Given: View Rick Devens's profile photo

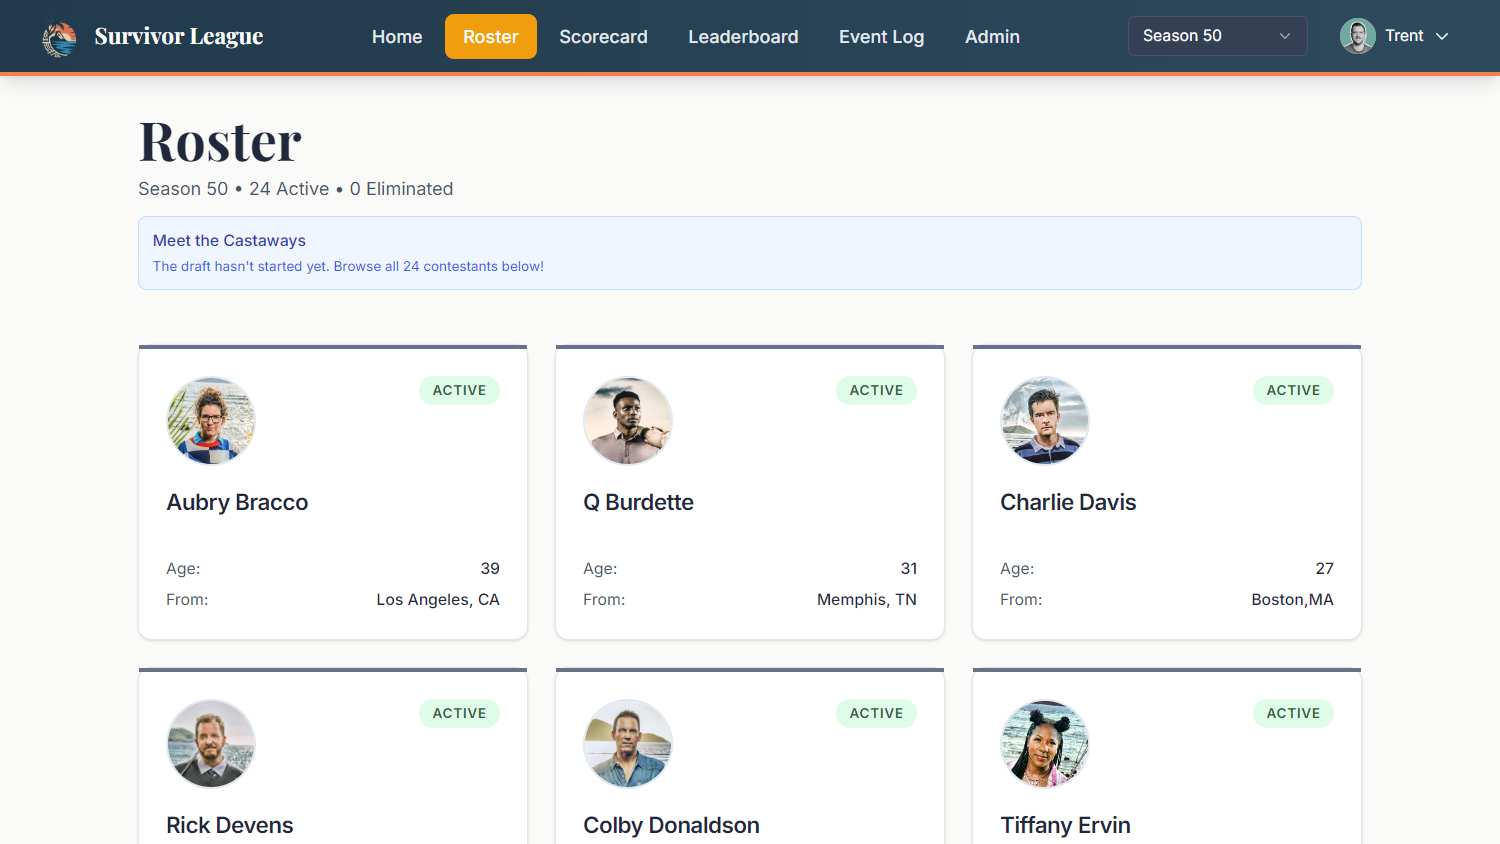Looking at the screenshot, I should [x=211, y=744].
